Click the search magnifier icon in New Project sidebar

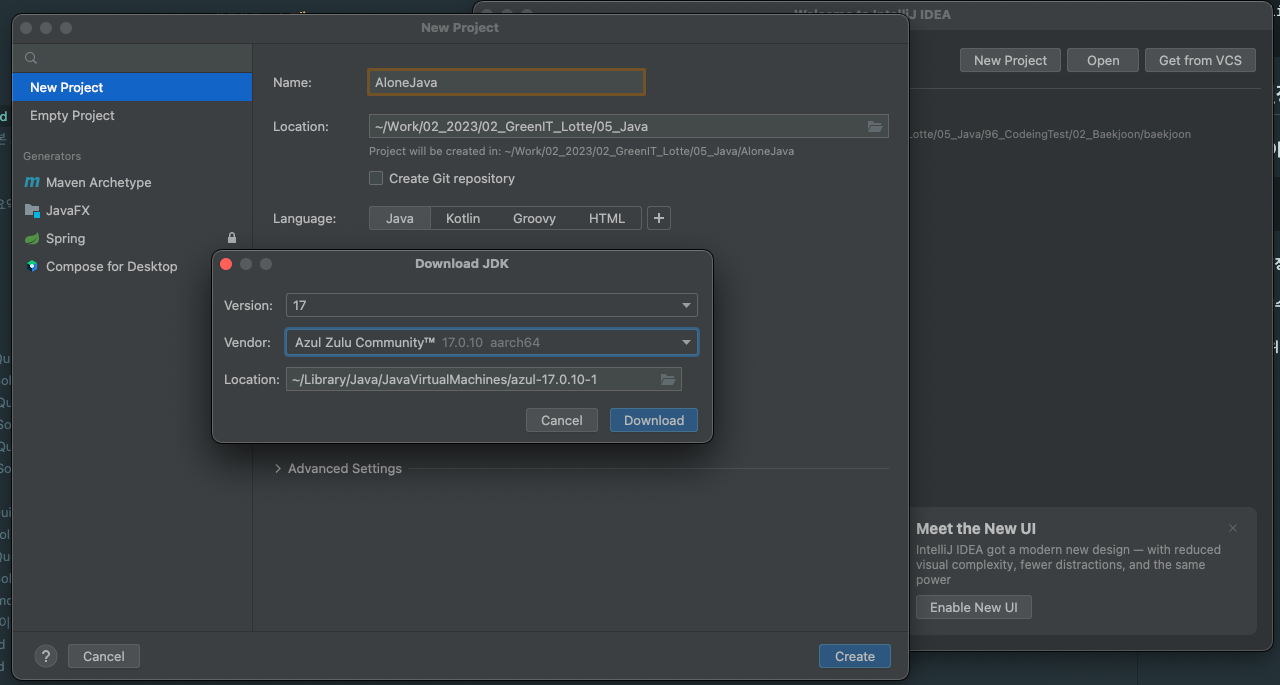click(x=31, y=59)
